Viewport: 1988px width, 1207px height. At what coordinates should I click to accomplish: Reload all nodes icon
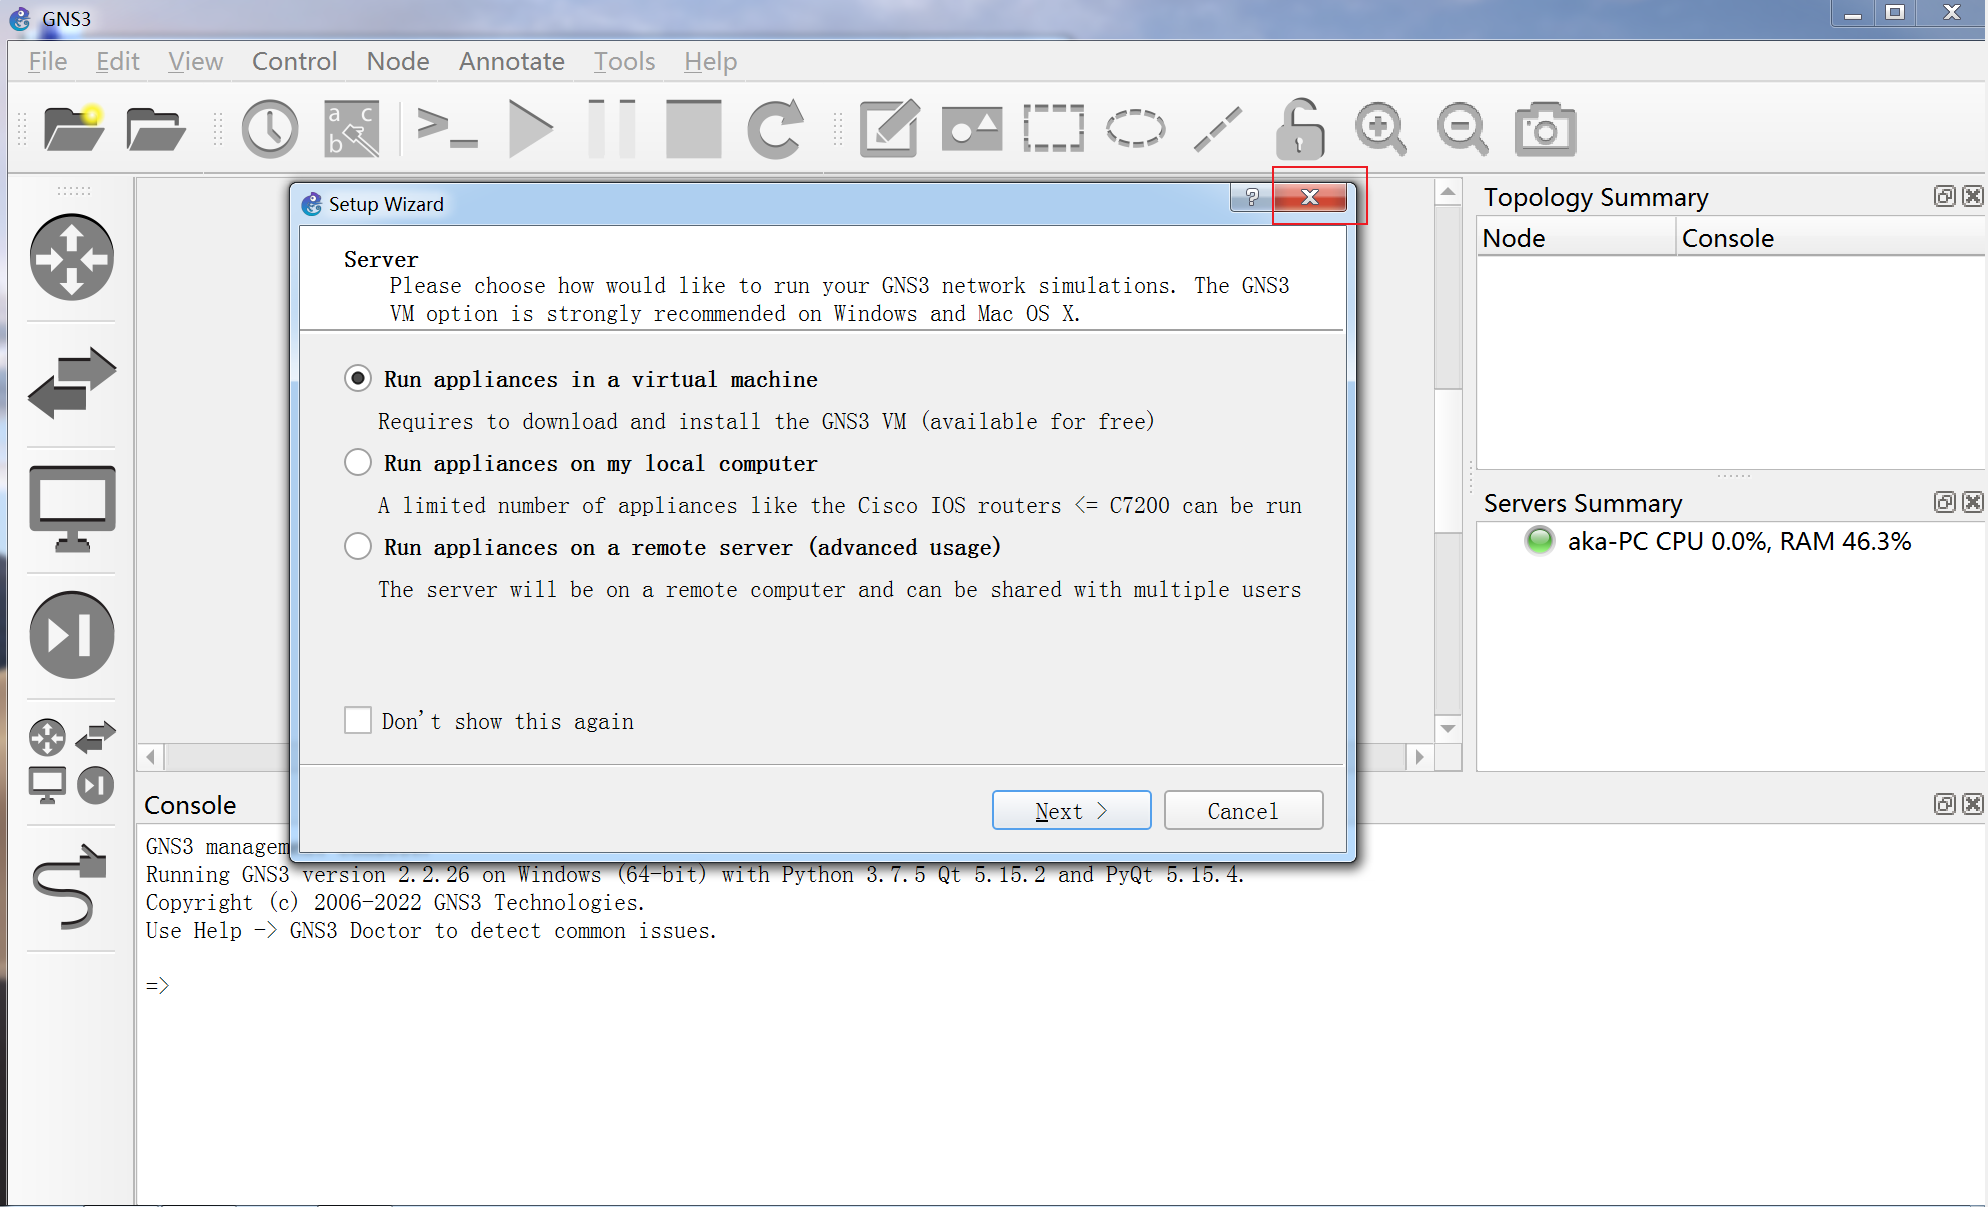click(x=775, y=129)
